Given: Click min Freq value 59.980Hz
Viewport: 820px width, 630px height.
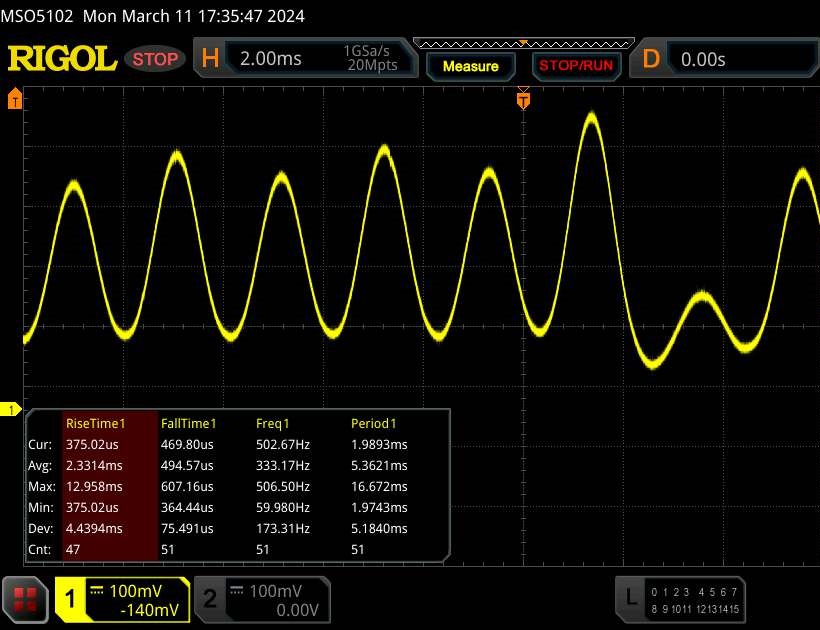Looking at the screenshot, I should (283, 507).
